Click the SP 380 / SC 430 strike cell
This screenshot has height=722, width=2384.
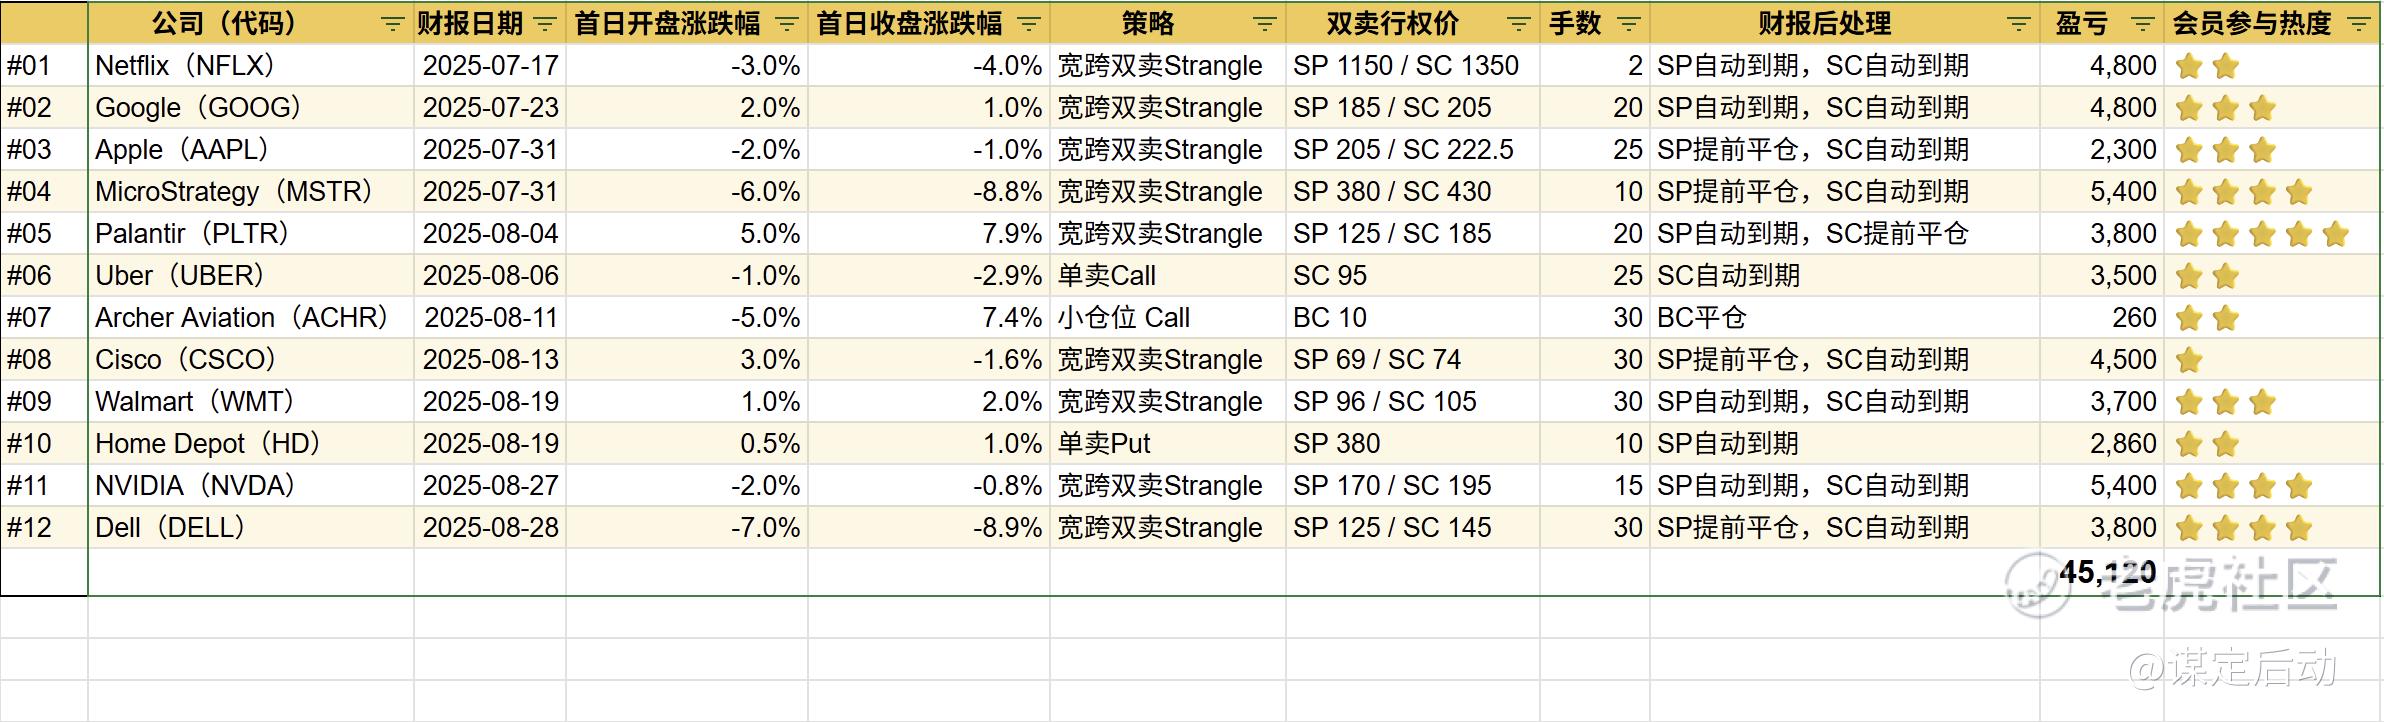[x=1413, y=191]
